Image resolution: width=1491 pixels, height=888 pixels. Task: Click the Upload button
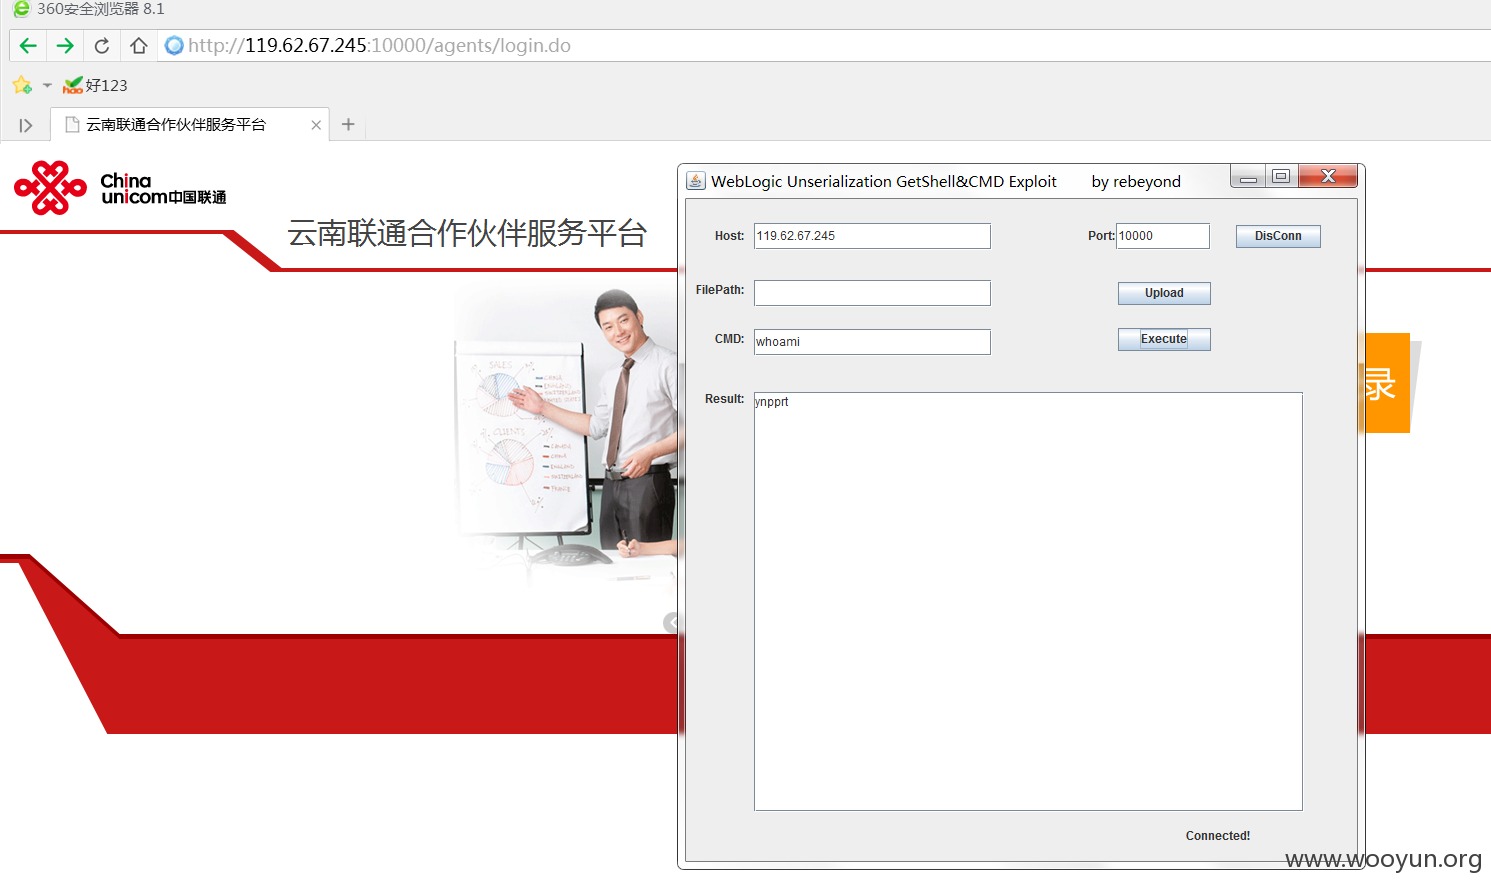(x=1164, y=293)
